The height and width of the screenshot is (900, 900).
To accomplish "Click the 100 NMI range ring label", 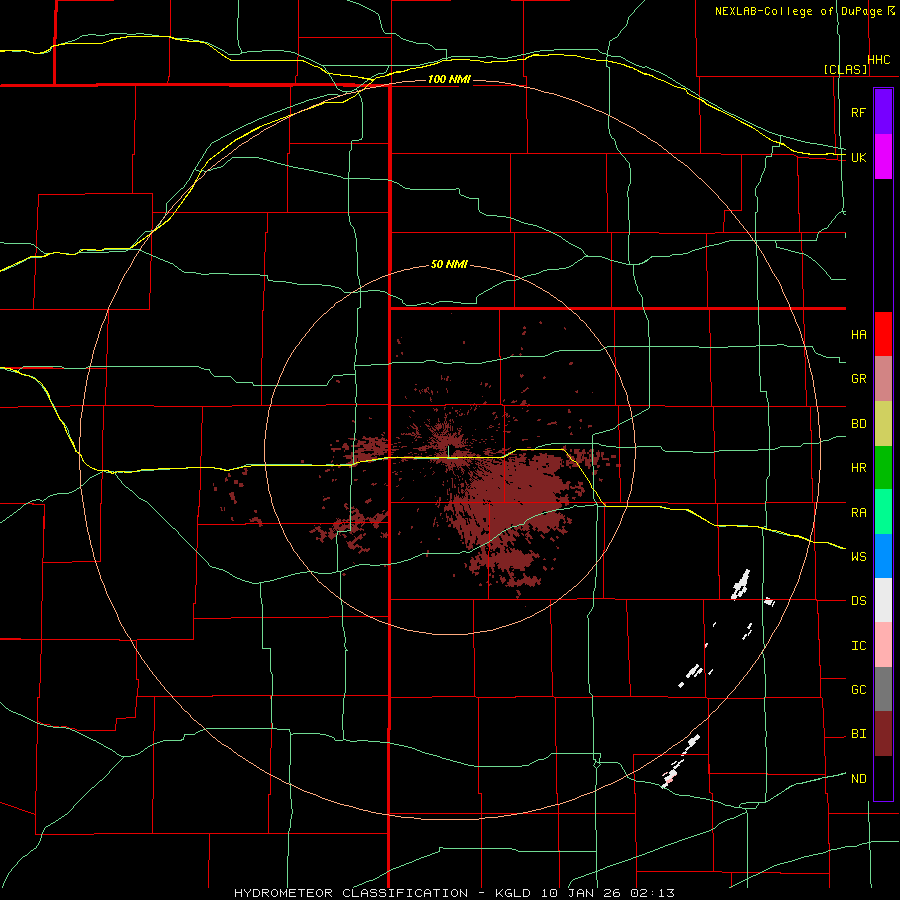I will (x=449, y=79).
